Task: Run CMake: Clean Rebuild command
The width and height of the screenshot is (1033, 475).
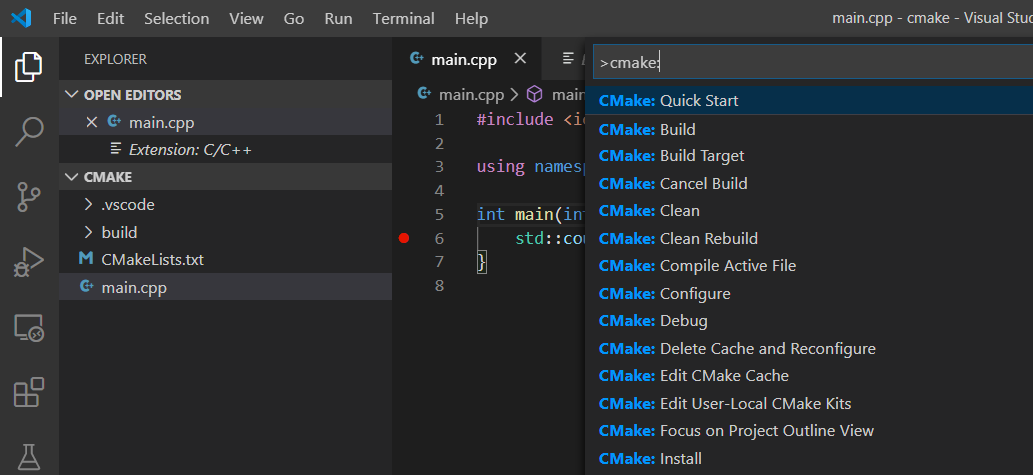Action: [809, 238]
